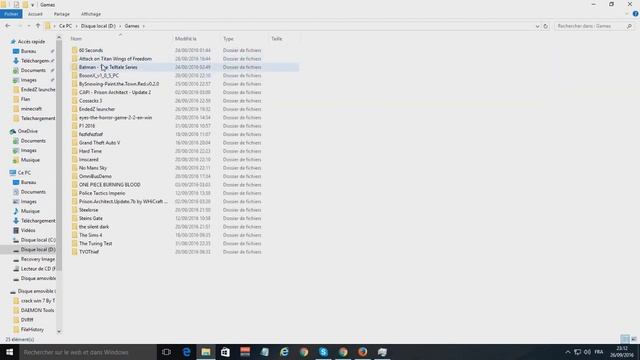Expand the ribbon with the chevron

[x=627, y=14]
